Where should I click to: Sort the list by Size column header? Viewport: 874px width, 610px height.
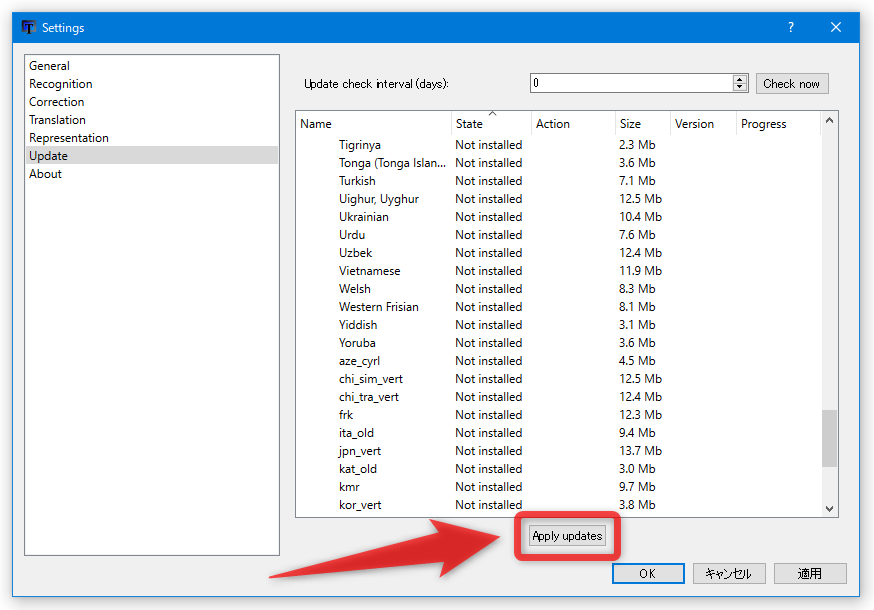(630, 124)
